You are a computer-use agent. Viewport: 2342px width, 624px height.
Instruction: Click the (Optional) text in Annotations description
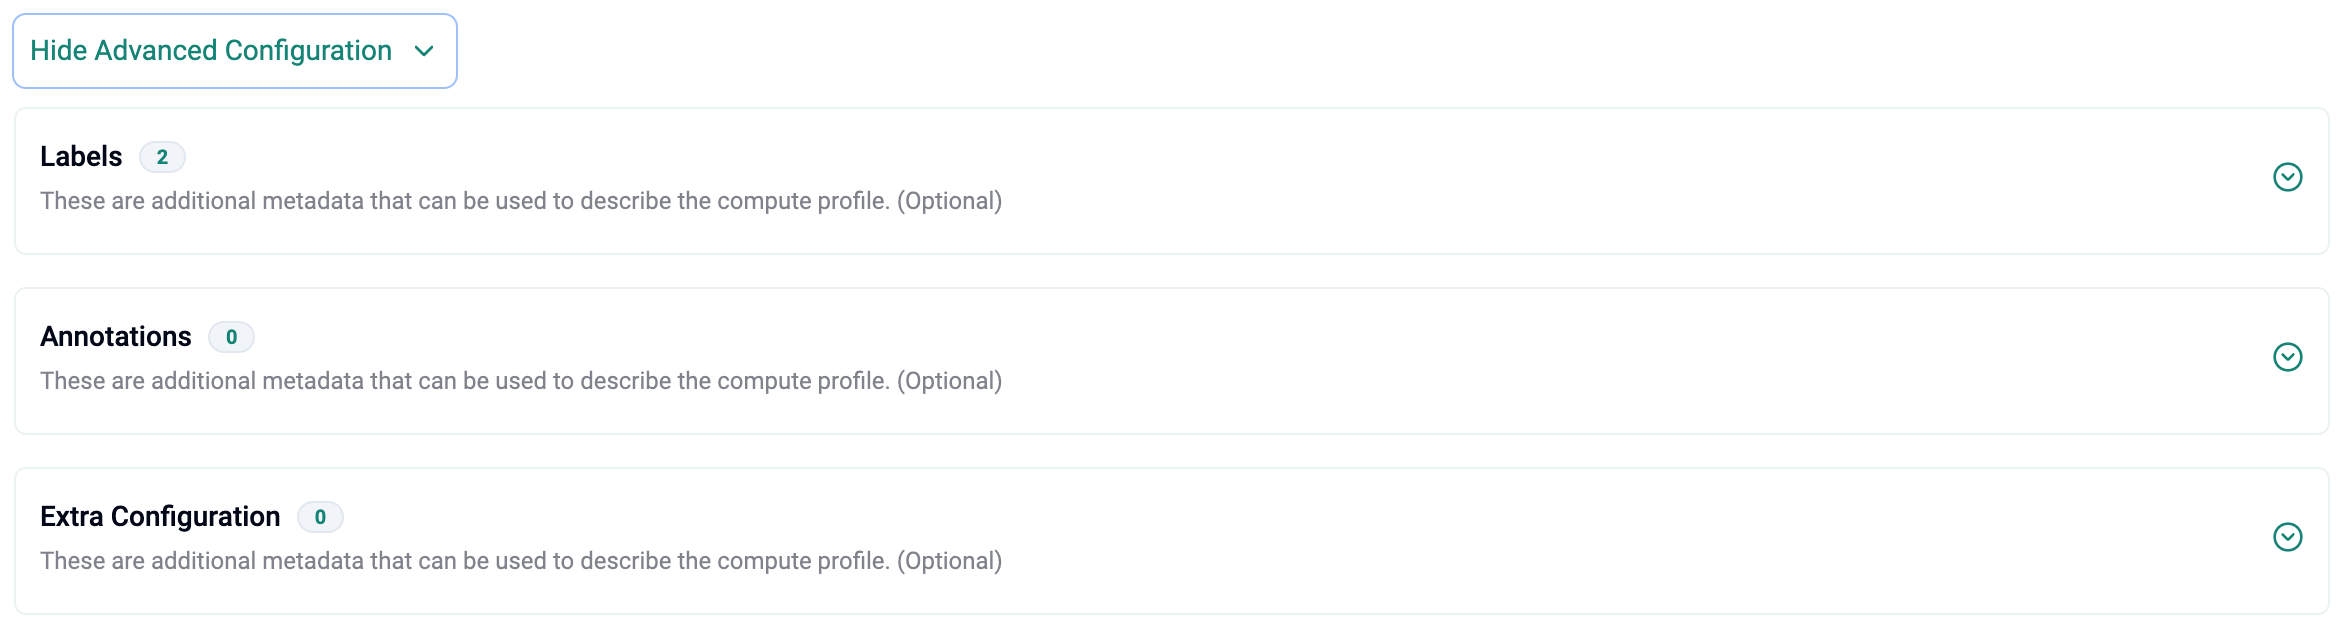(949, 381)
